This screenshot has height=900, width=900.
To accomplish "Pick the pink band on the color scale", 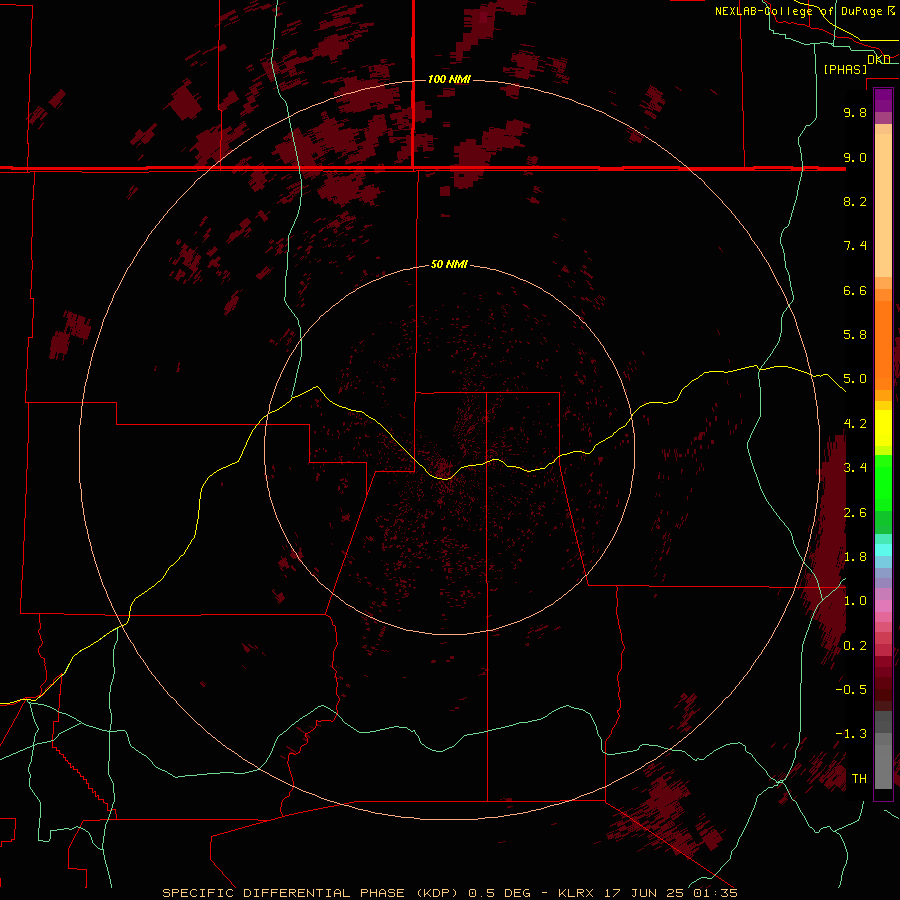I will pos(883,606).
